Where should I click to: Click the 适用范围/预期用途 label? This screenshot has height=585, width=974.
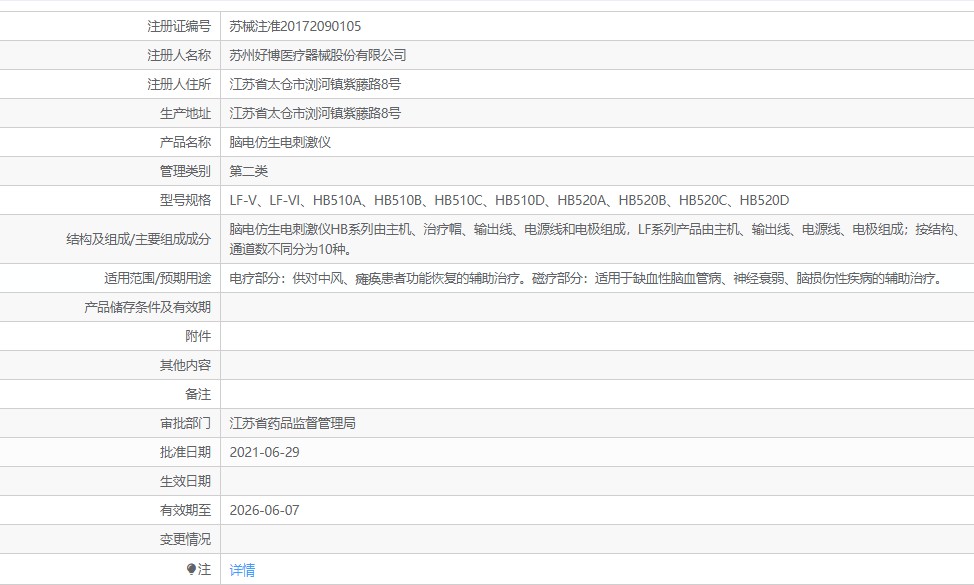[157, 278]
